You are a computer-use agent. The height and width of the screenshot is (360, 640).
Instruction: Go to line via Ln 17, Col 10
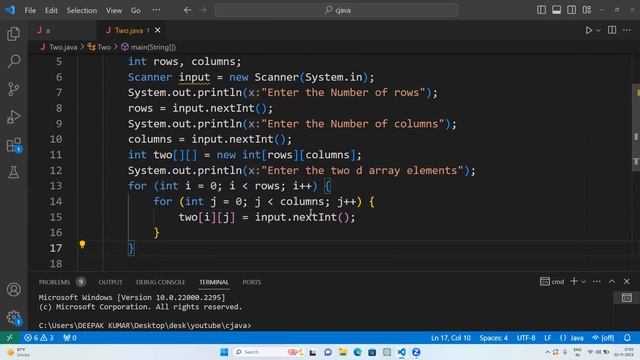coord(451,338)
